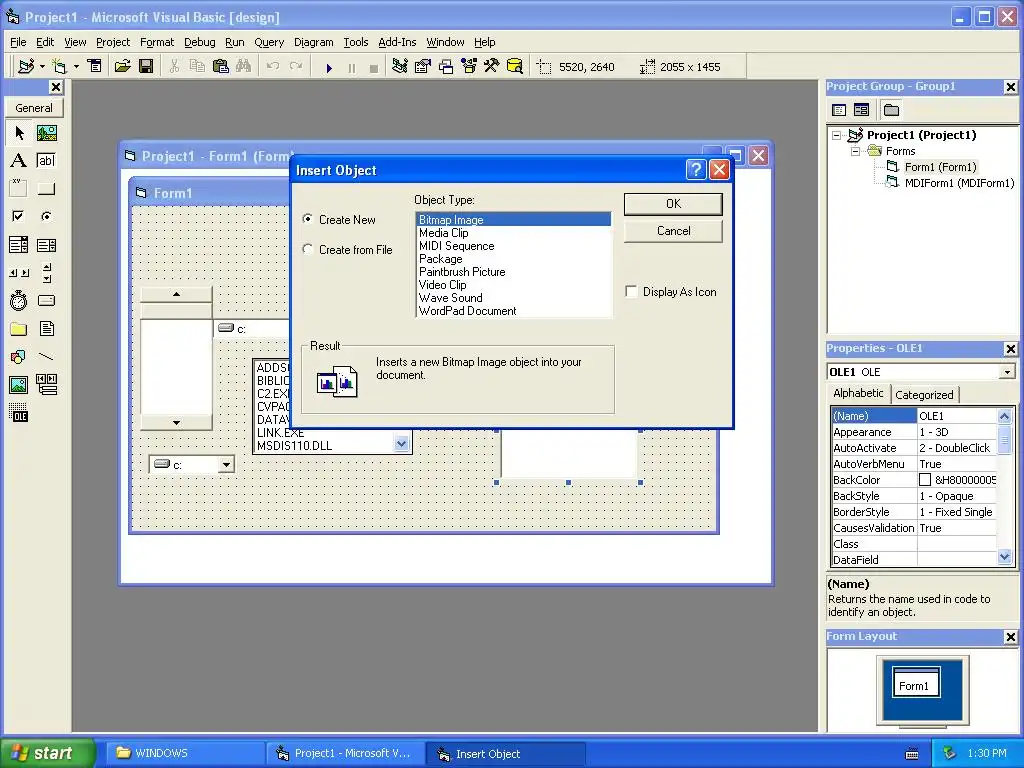
Task: Pick the TextBox control tool
Action: point(46,161)
